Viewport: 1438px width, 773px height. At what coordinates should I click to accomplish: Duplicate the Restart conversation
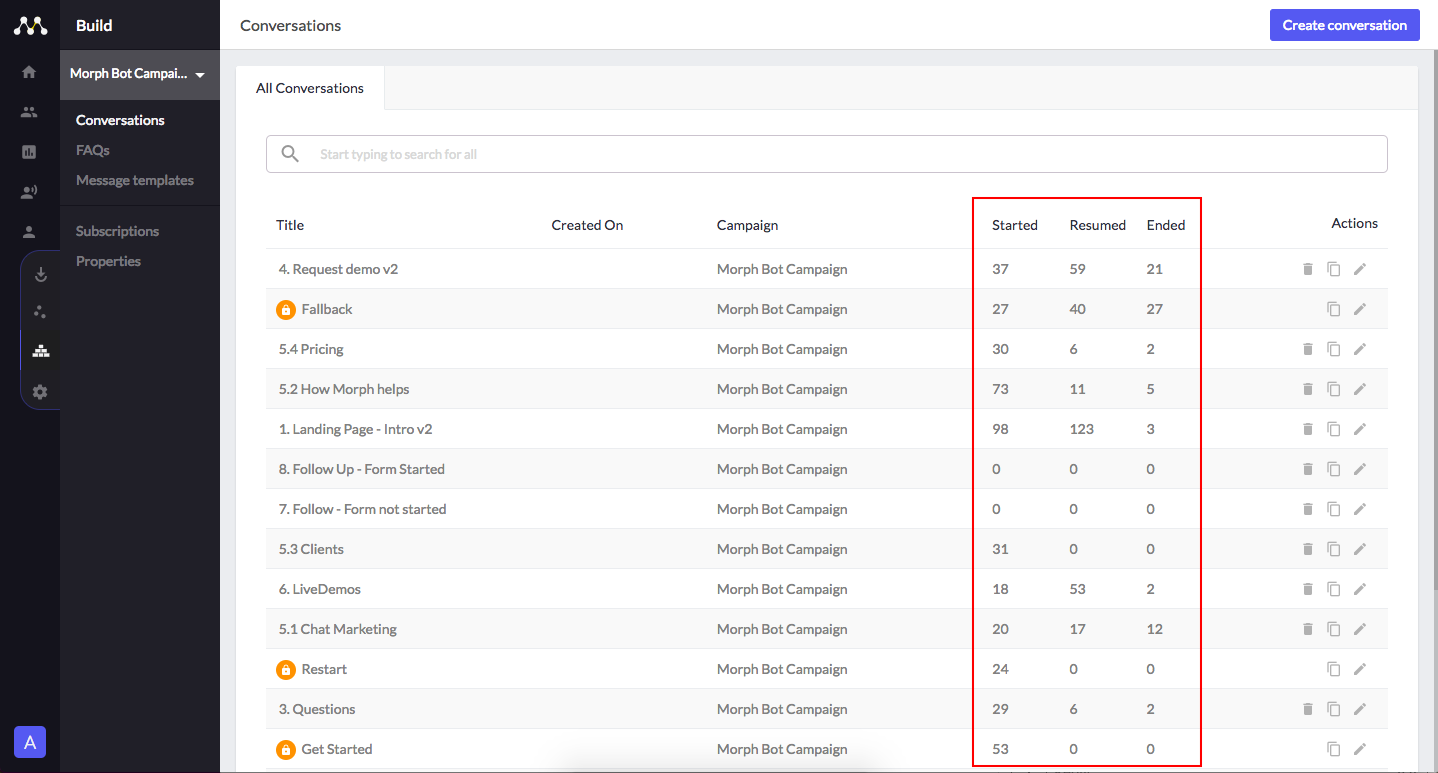1333,669
